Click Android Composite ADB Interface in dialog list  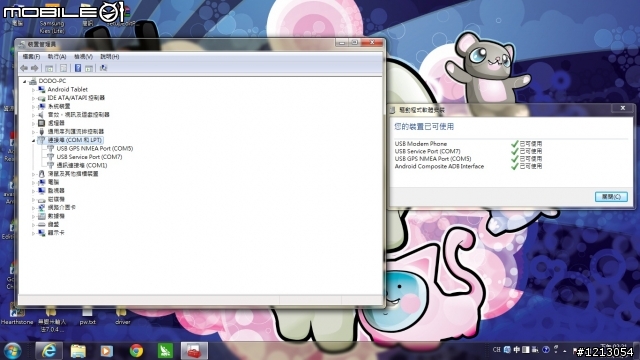(439, 167)
